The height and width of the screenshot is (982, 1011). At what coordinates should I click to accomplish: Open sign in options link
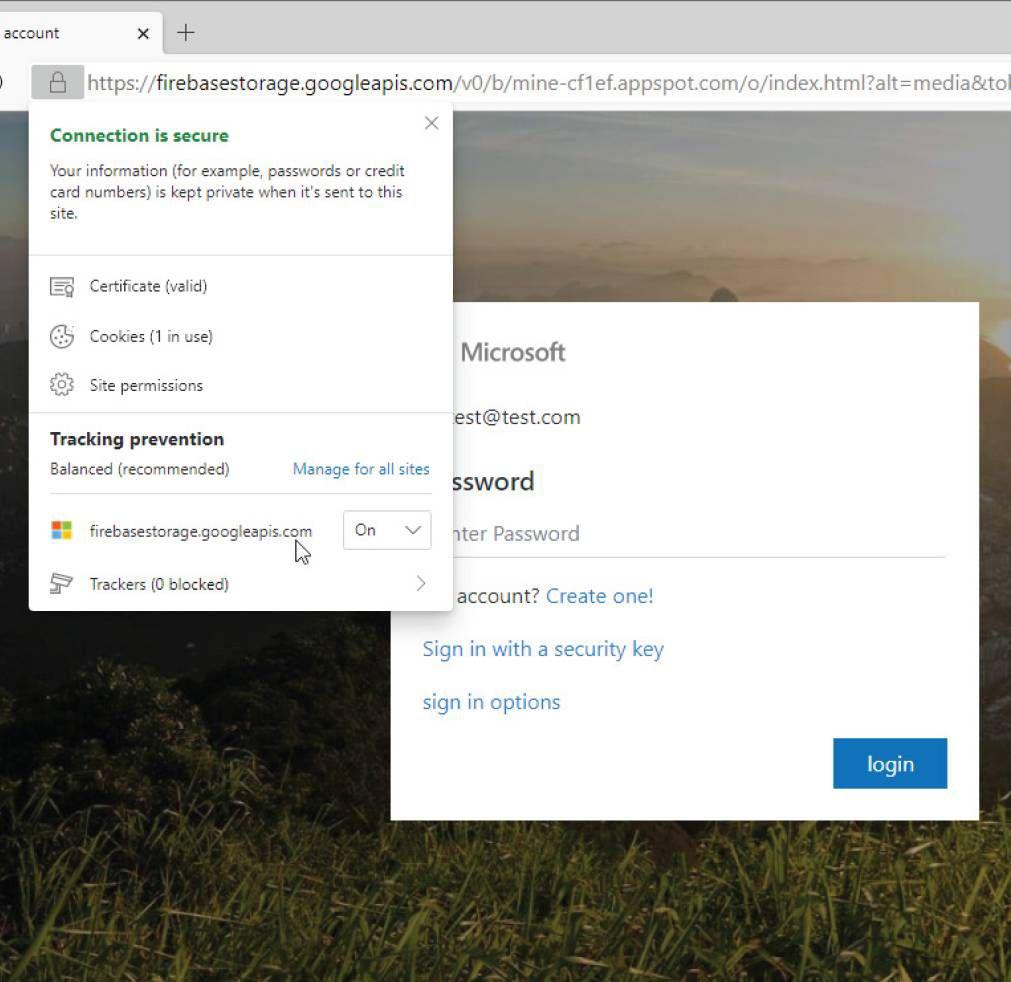point(491,702)
